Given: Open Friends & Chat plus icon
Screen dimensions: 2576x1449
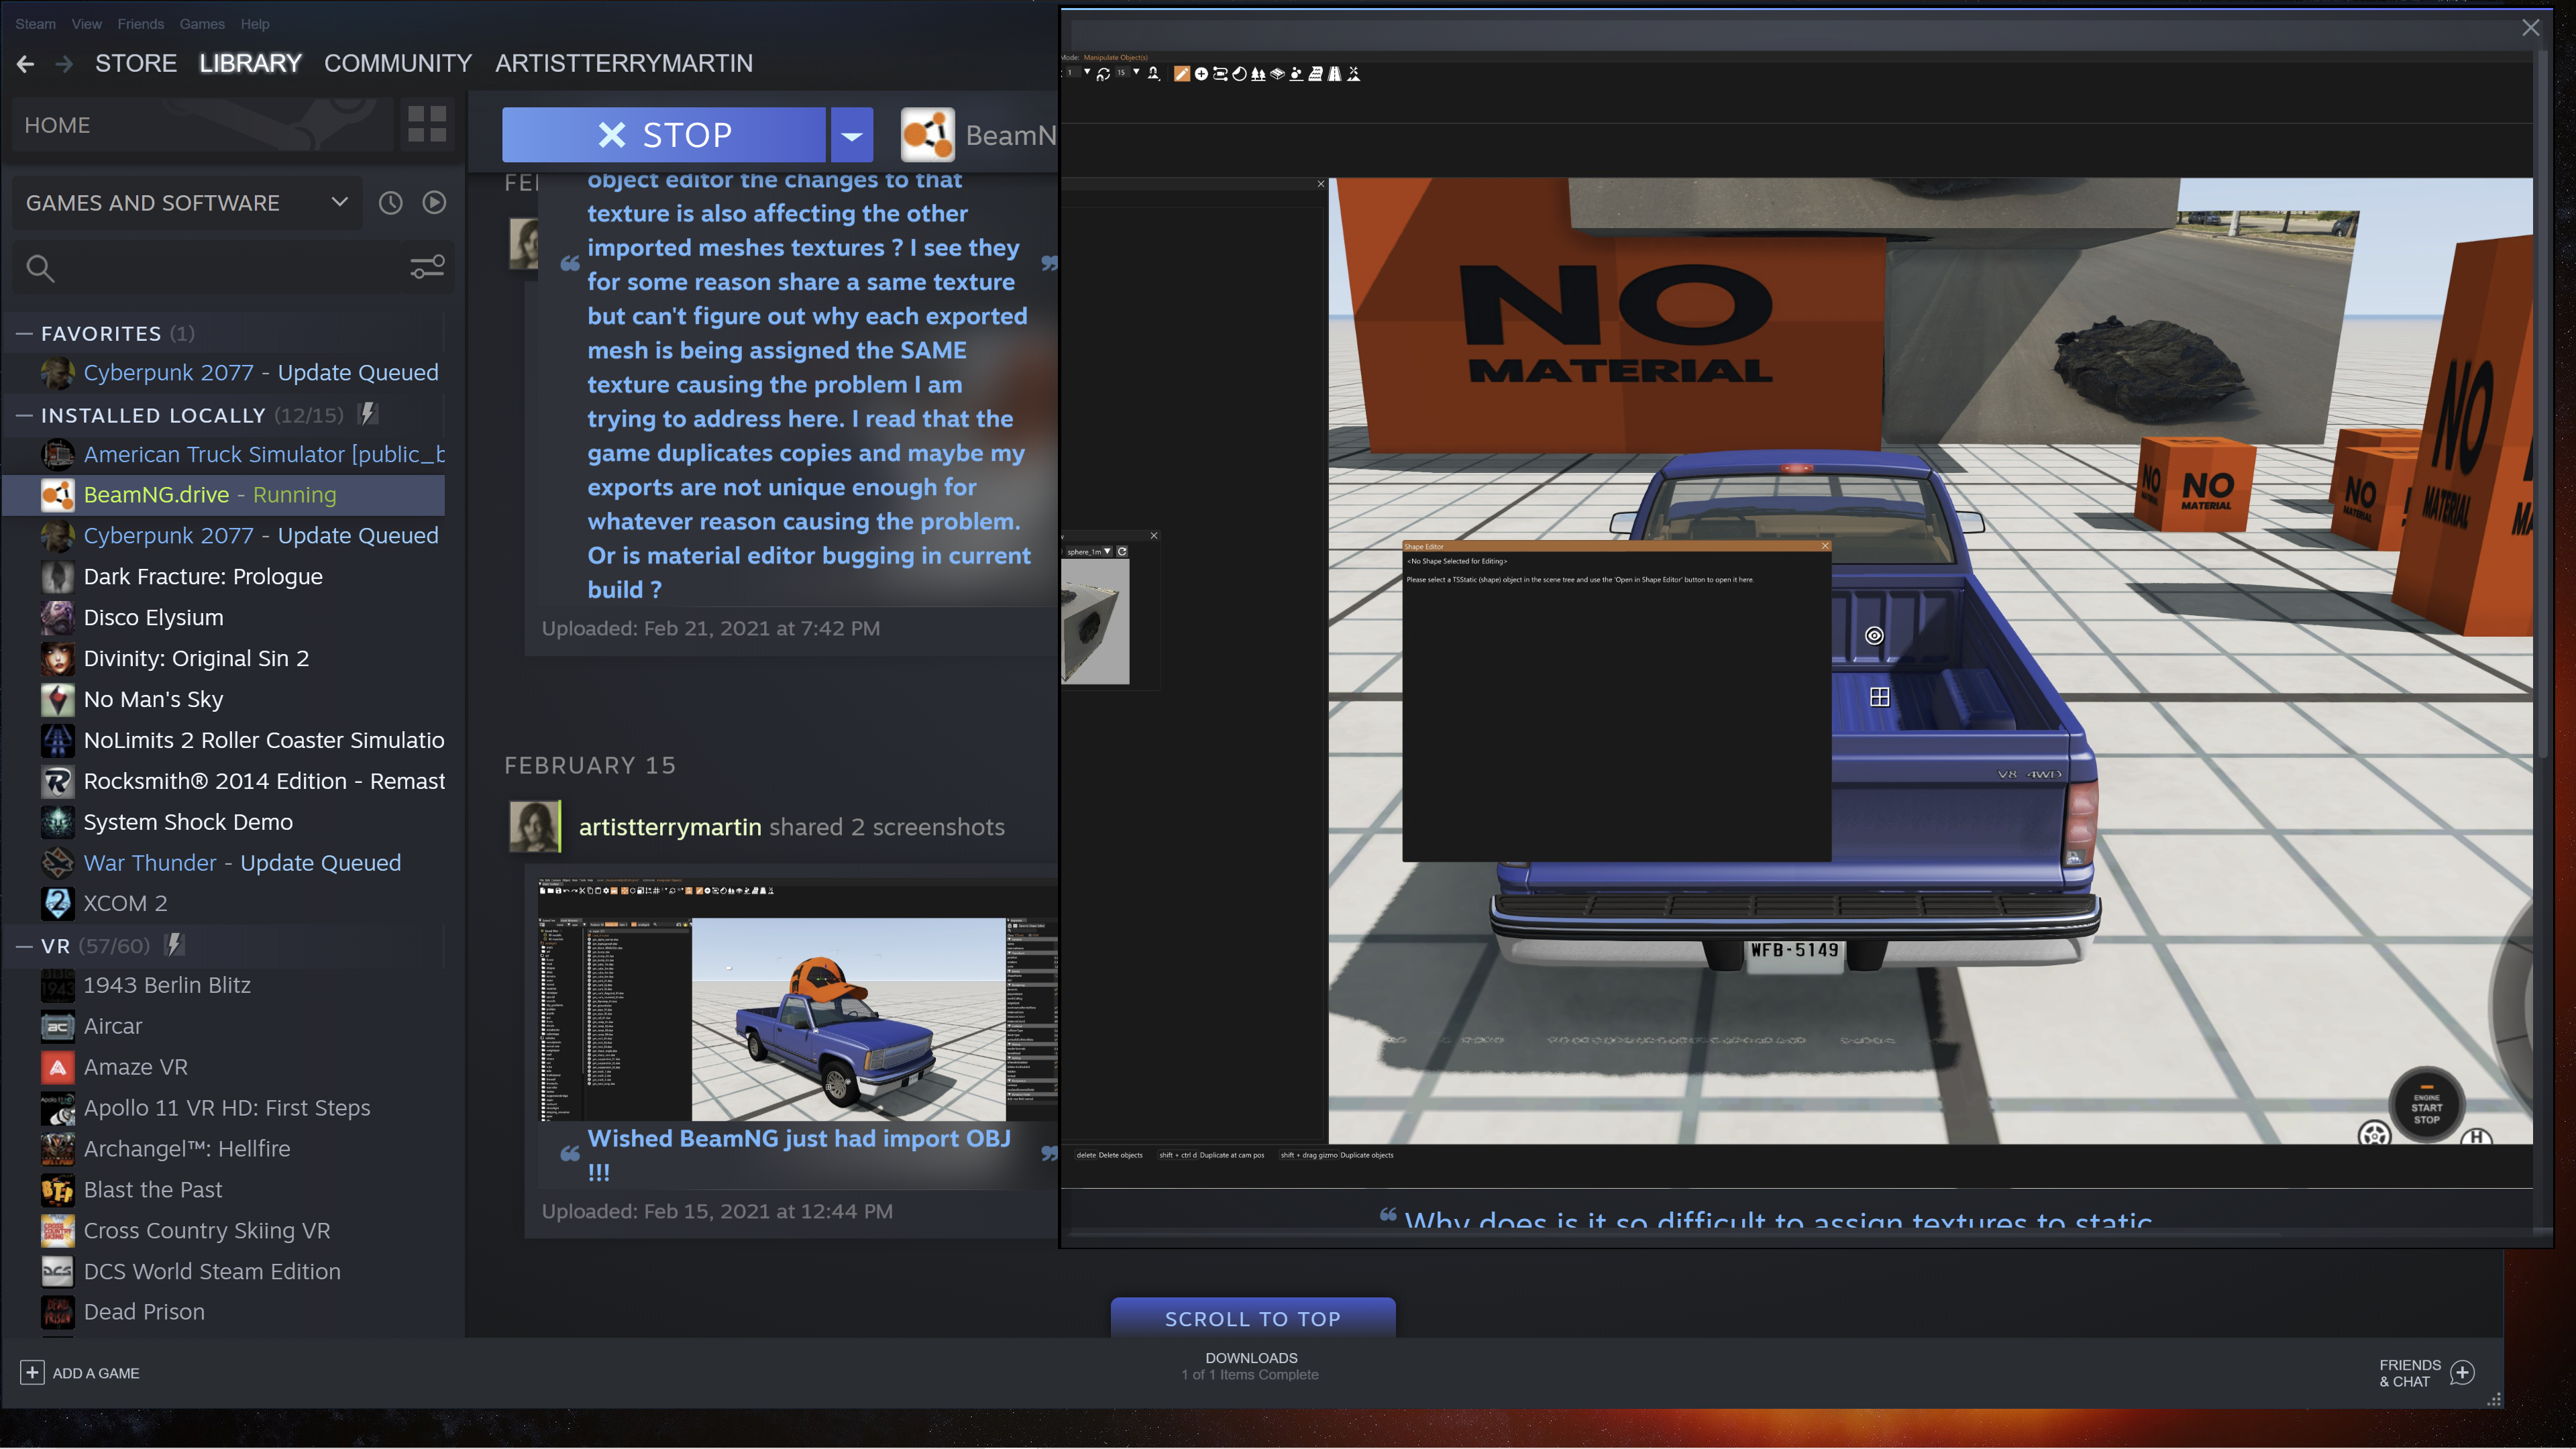Looking at the screenshot, I should coord(2462,1372).
